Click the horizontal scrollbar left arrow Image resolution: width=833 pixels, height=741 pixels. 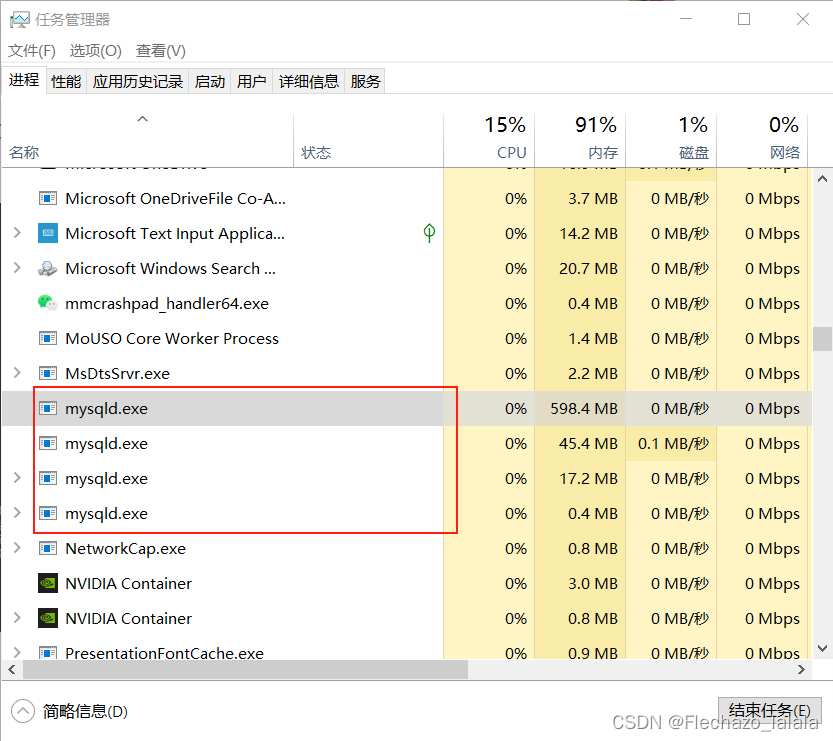click(12, 670)
